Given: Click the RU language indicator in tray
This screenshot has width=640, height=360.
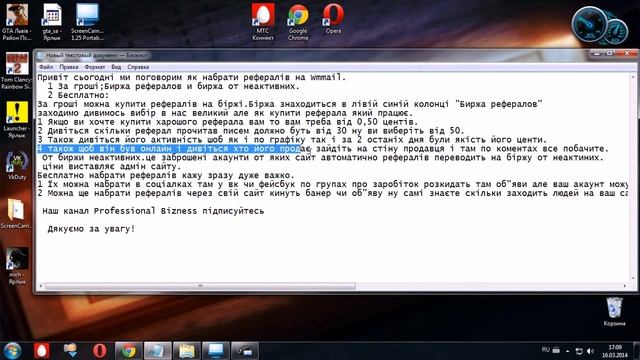Looking at the screenshot, I should point(546,350).
